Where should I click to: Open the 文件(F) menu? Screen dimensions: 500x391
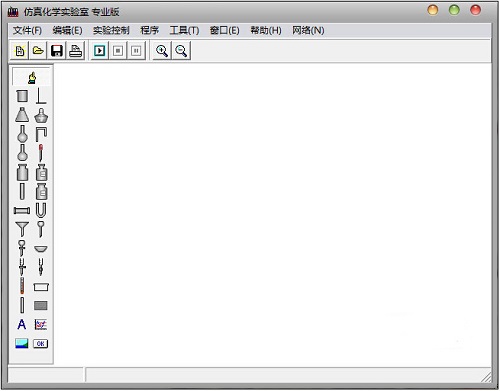[x=27, y=31]
